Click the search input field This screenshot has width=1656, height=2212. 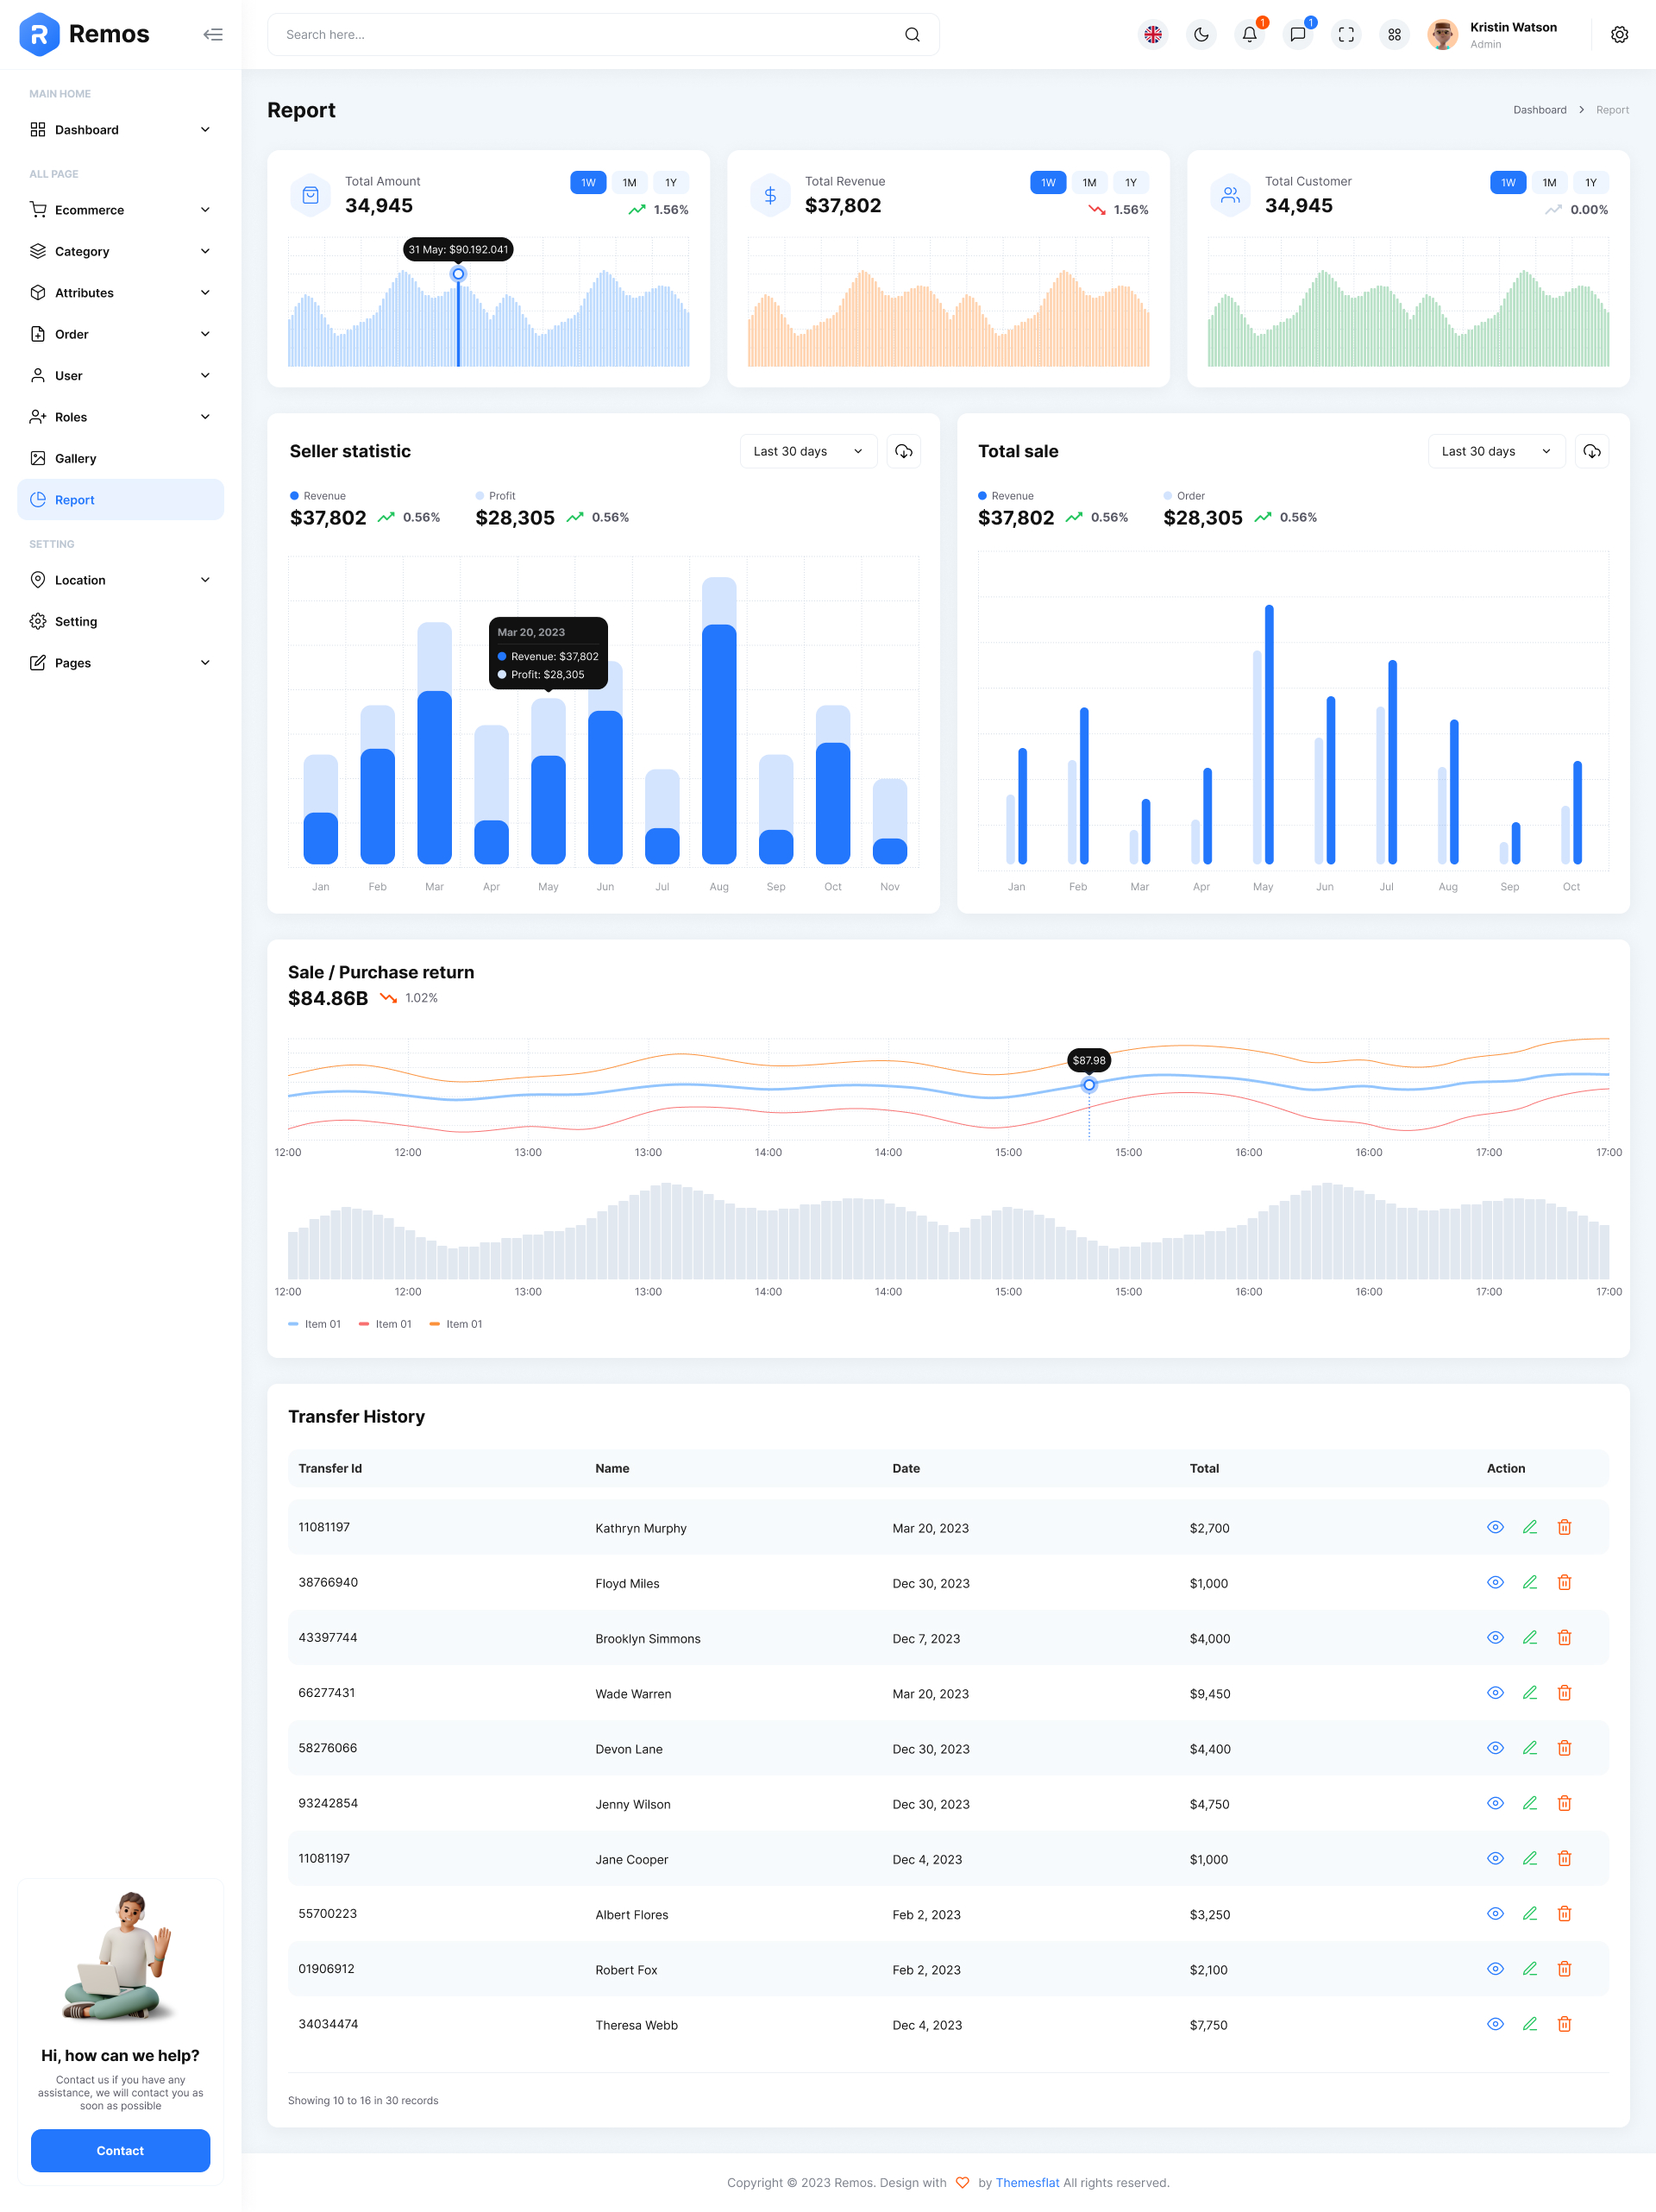click(x=600, y=34)
